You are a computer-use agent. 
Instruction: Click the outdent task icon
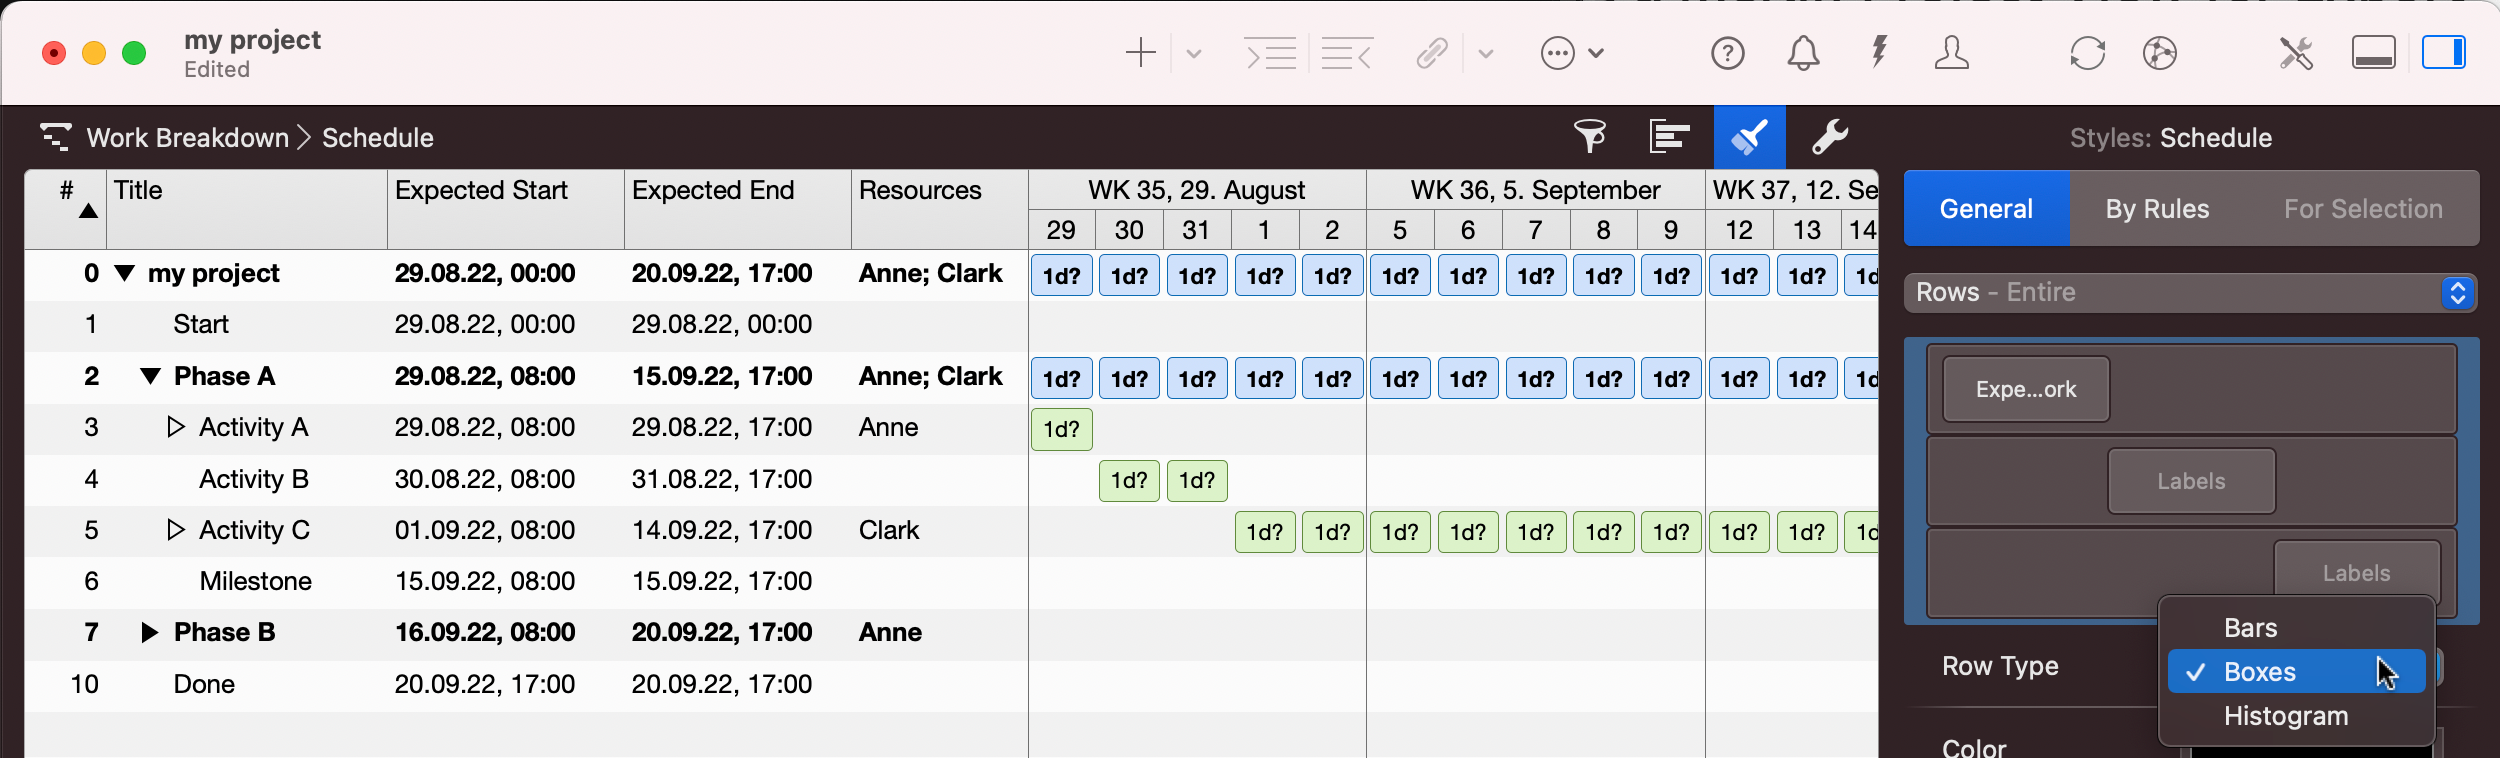pyautogui.click(x=1346, y=53)
